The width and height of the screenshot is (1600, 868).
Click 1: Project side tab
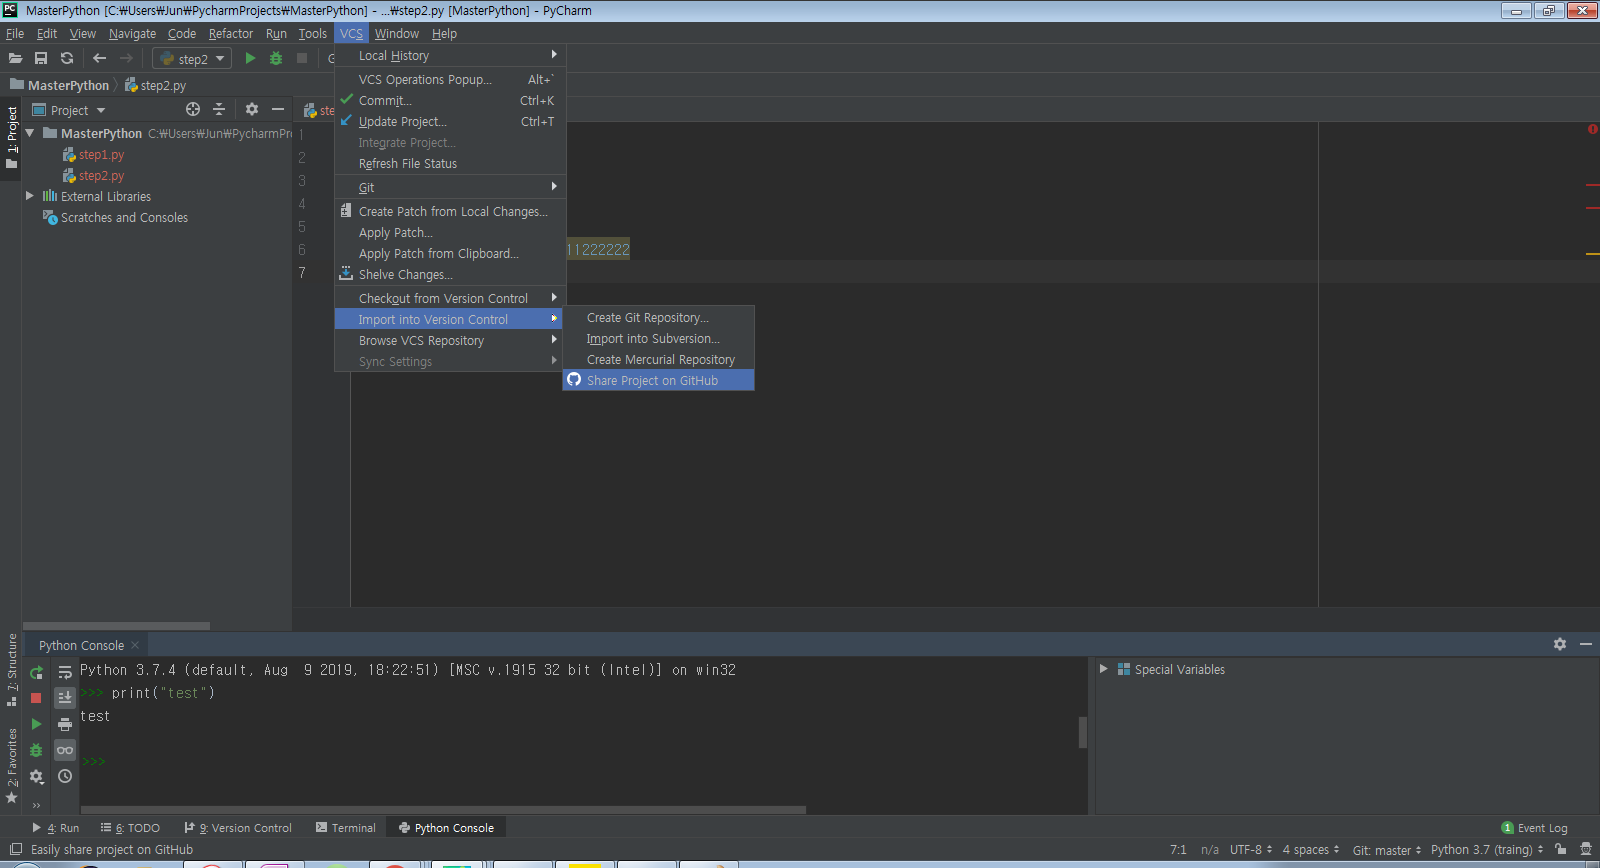12,137
